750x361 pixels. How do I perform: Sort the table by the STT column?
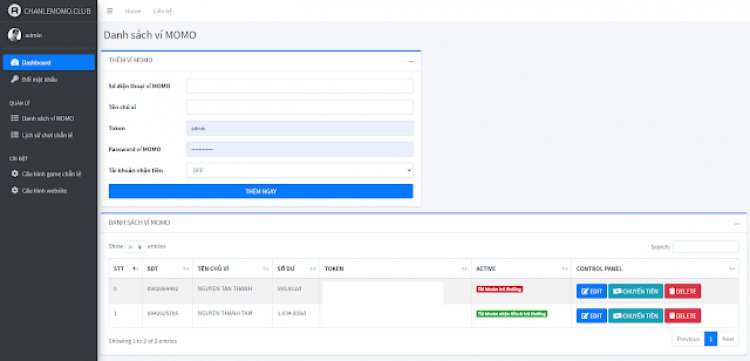(126, 269)
